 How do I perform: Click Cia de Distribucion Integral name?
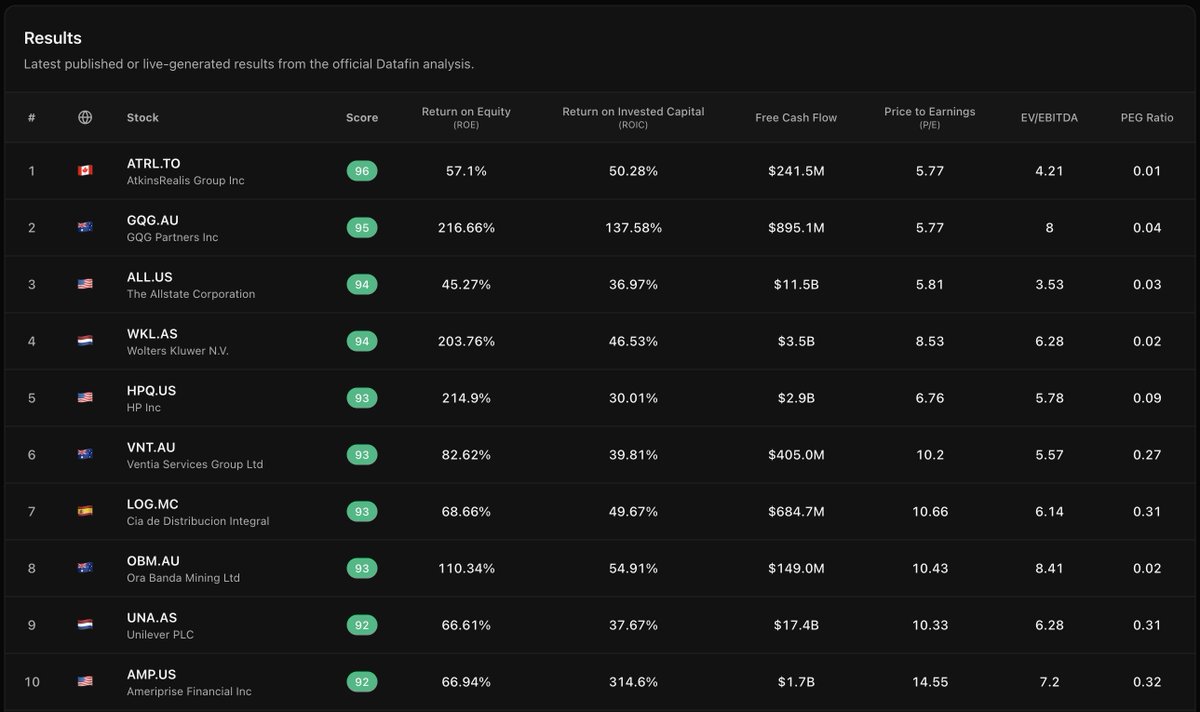point(198,521)
